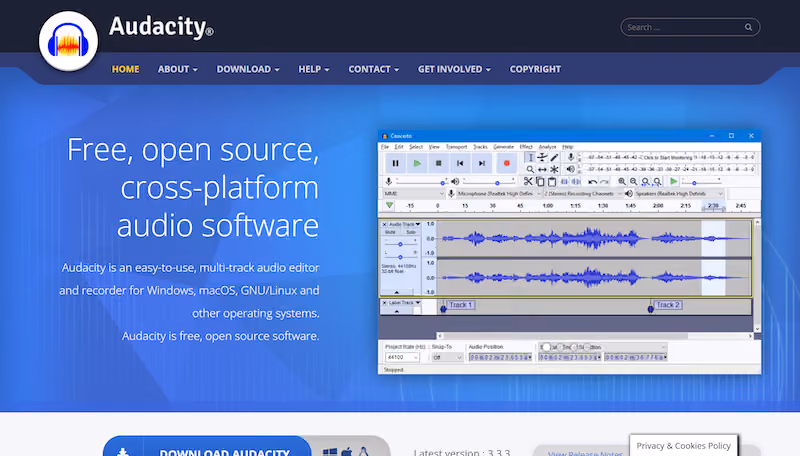
Task: Open the CONTACT dropdown menu
Action: [373, 69]
